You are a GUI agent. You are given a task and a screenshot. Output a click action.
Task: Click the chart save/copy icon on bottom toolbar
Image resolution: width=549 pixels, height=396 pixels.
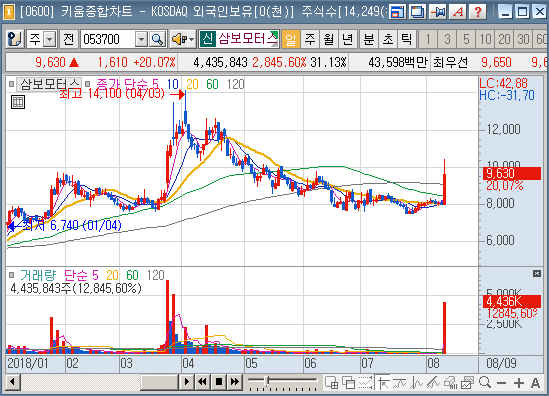467,383
